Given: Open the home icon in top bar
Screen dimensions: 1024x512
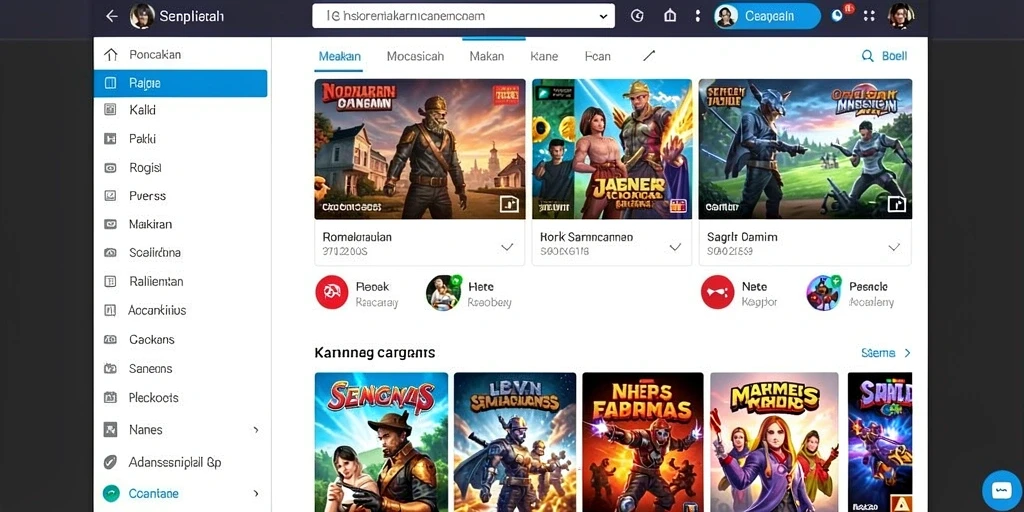Looking at the screenshot, I should [670, 16].
